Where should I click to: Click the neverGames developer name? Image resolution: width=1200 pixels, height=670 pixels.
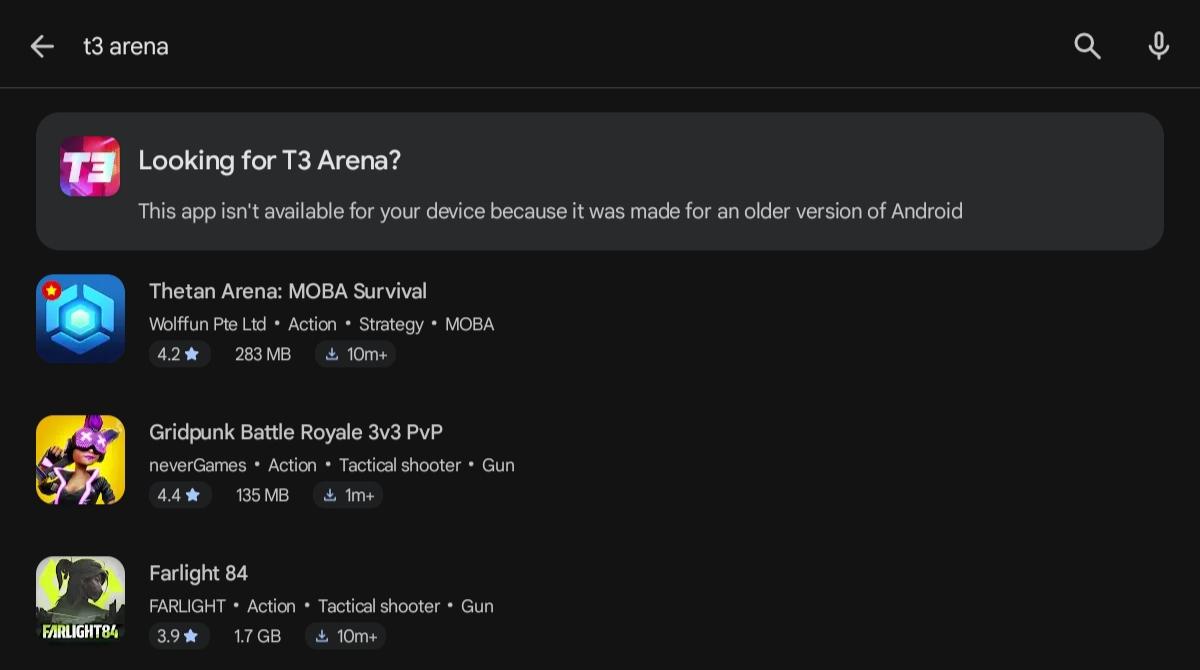coord(198,465)
